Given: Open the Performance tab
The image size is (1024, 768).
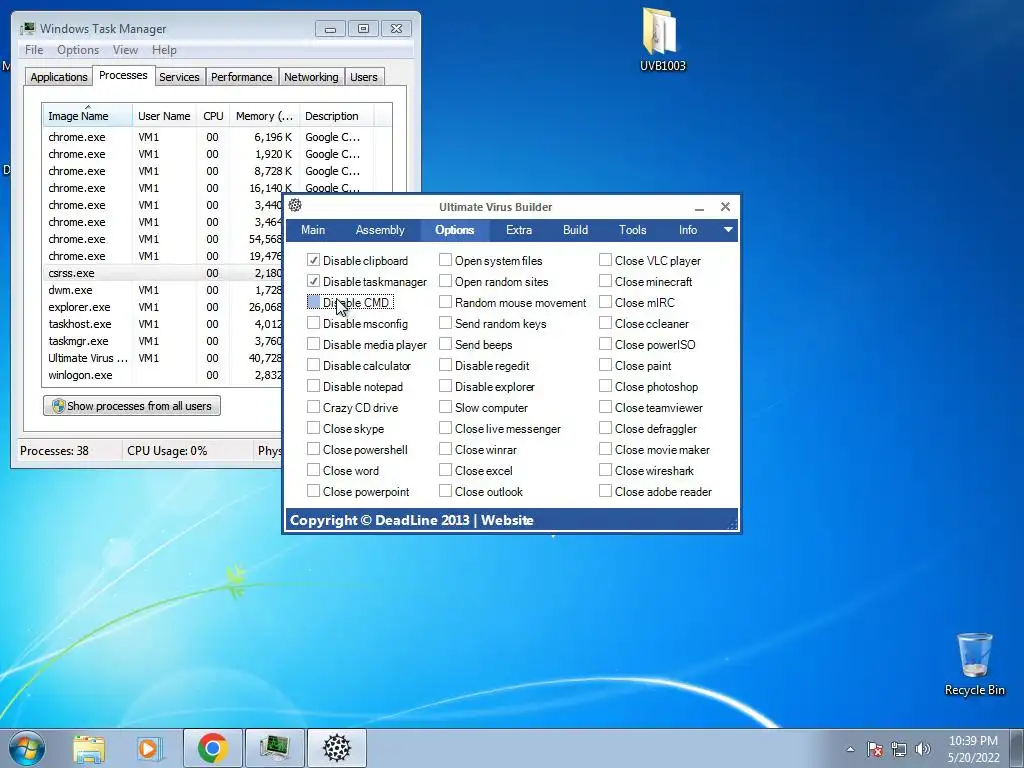Looking at the screenshot, I should (241, 77).
